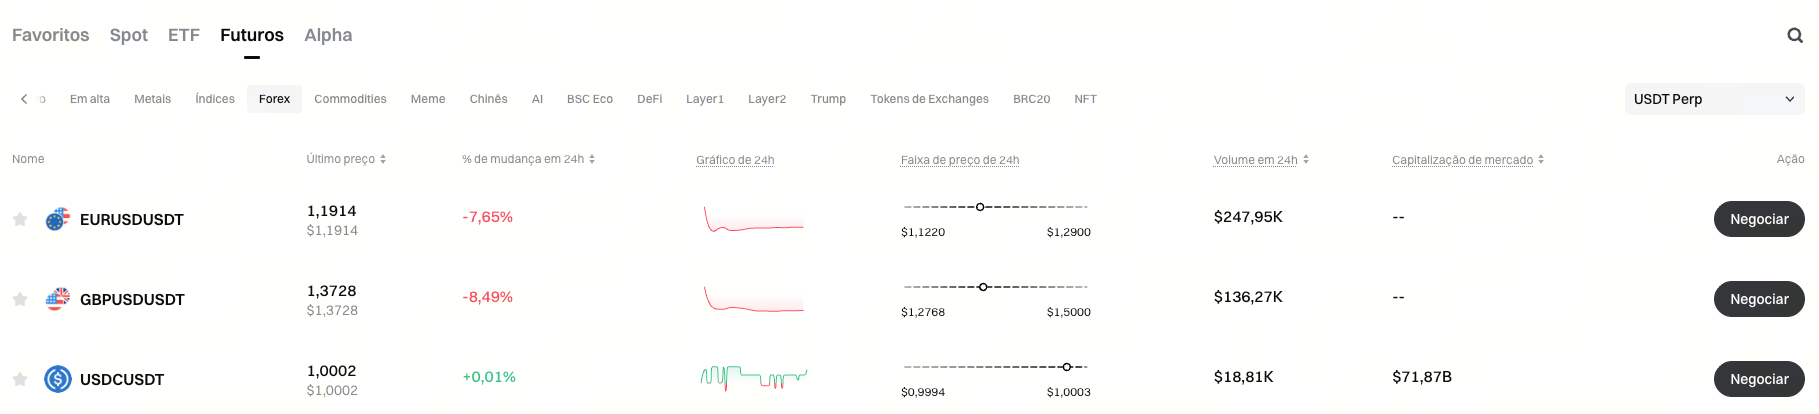This screenshot has height=414, width=1819.
Task: Switch to the Spot tab
Action: tap(129, 35)
